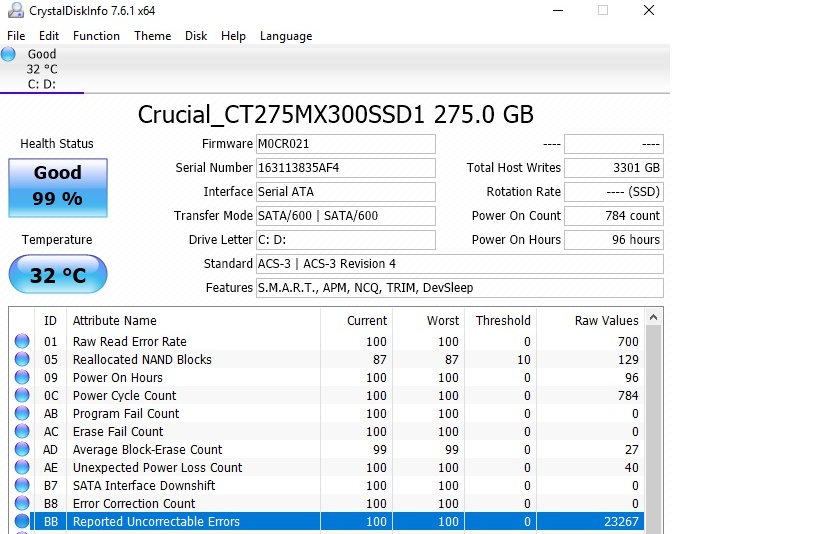Click status orb for Erase Fail Count
The image size is (819, 534).
(22, 431)
